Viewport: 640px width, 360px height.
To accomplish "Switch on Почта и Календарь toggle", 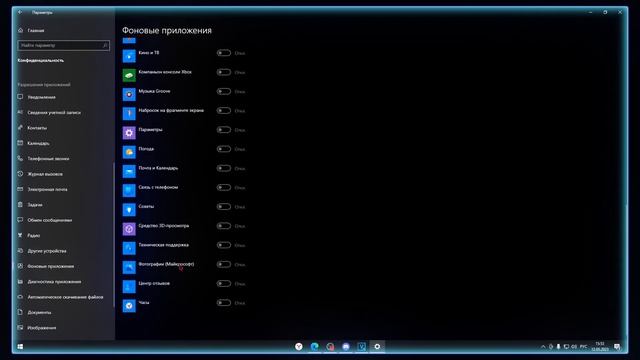I will [x=224, y=168].
